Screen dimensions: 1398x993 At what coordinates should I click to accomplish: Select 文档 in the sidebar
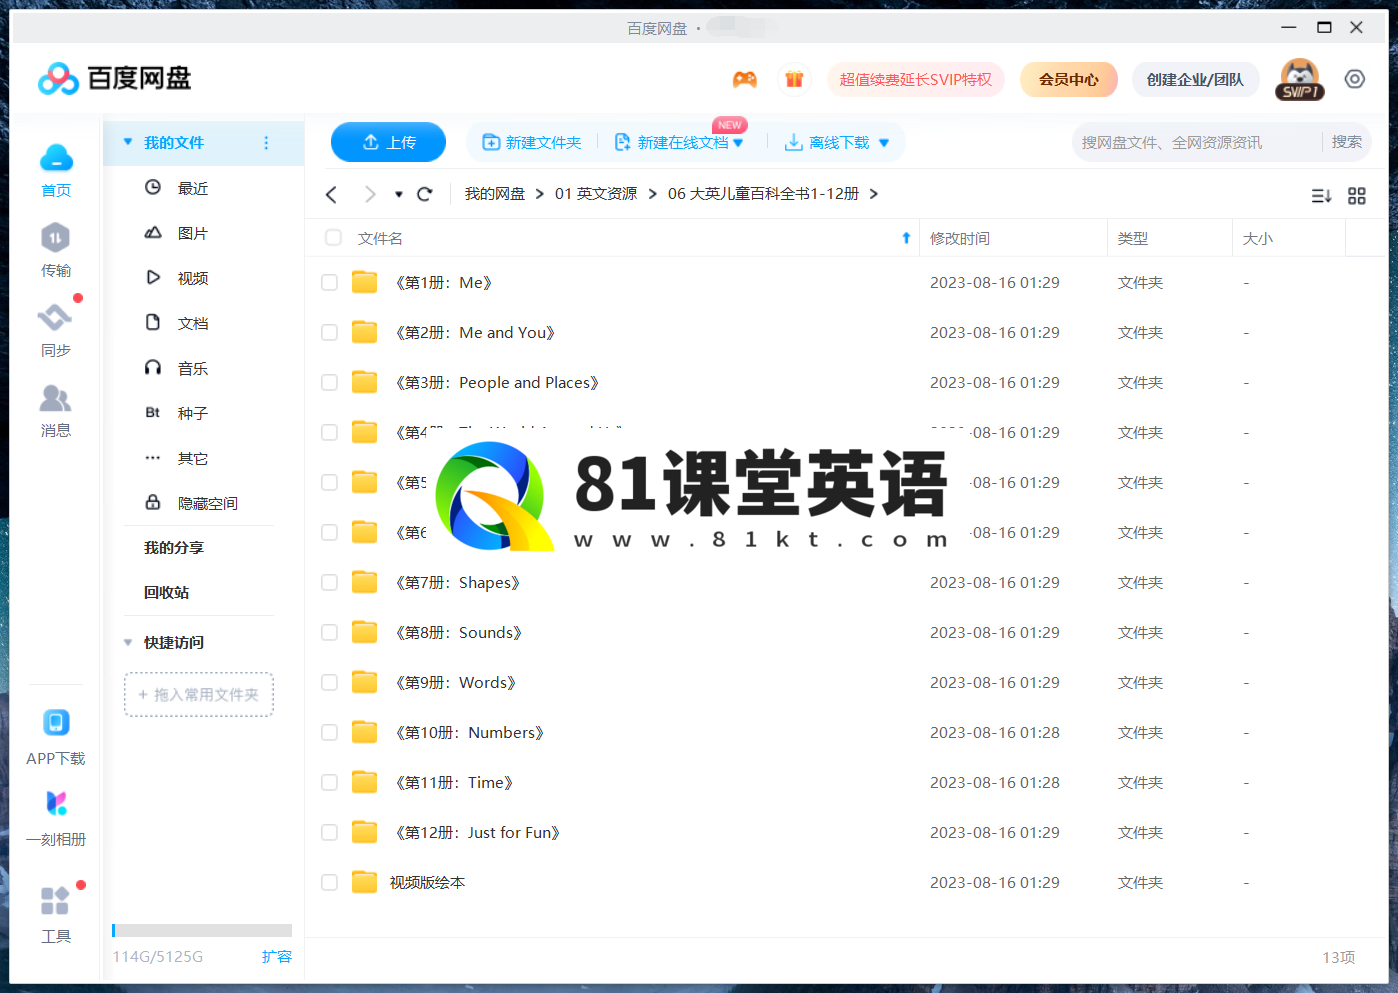[193, 323]
